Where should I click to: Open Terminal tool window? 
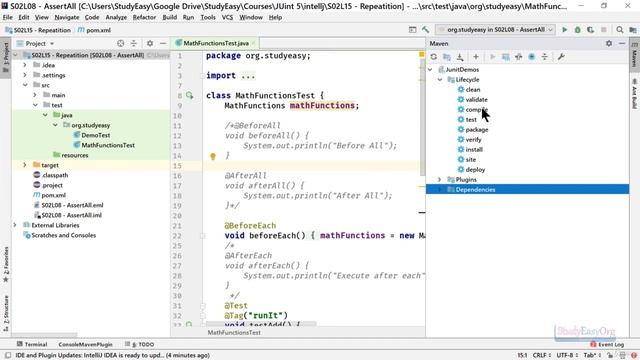pyautogui.click(x=32, y=344)
